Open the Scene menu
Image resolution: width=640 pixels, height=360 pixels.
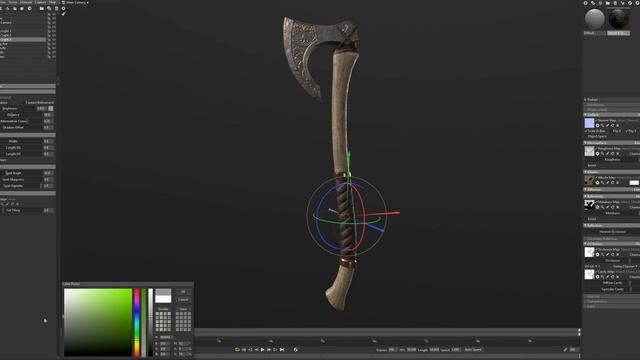tap(13, 2)
